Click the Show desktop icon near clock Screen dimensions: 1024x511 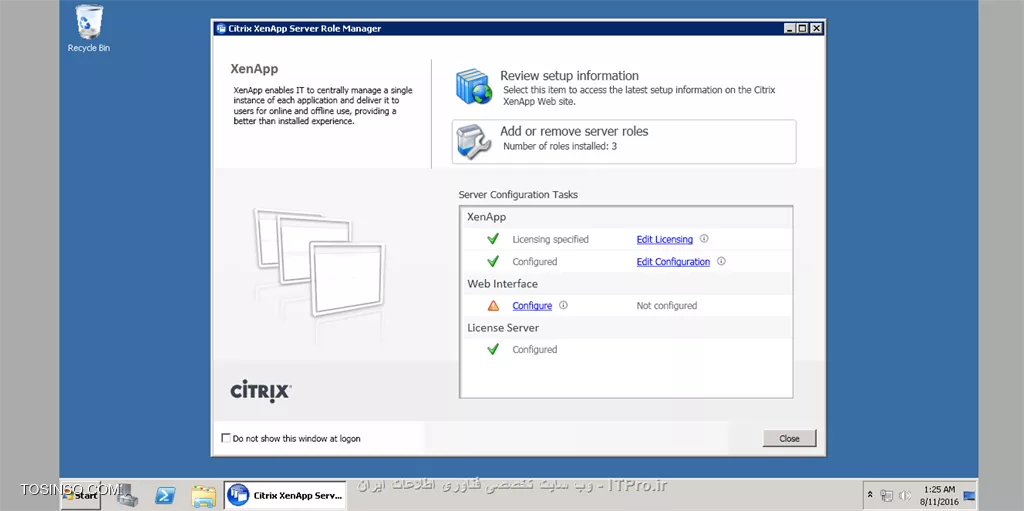tap(969, 495)
